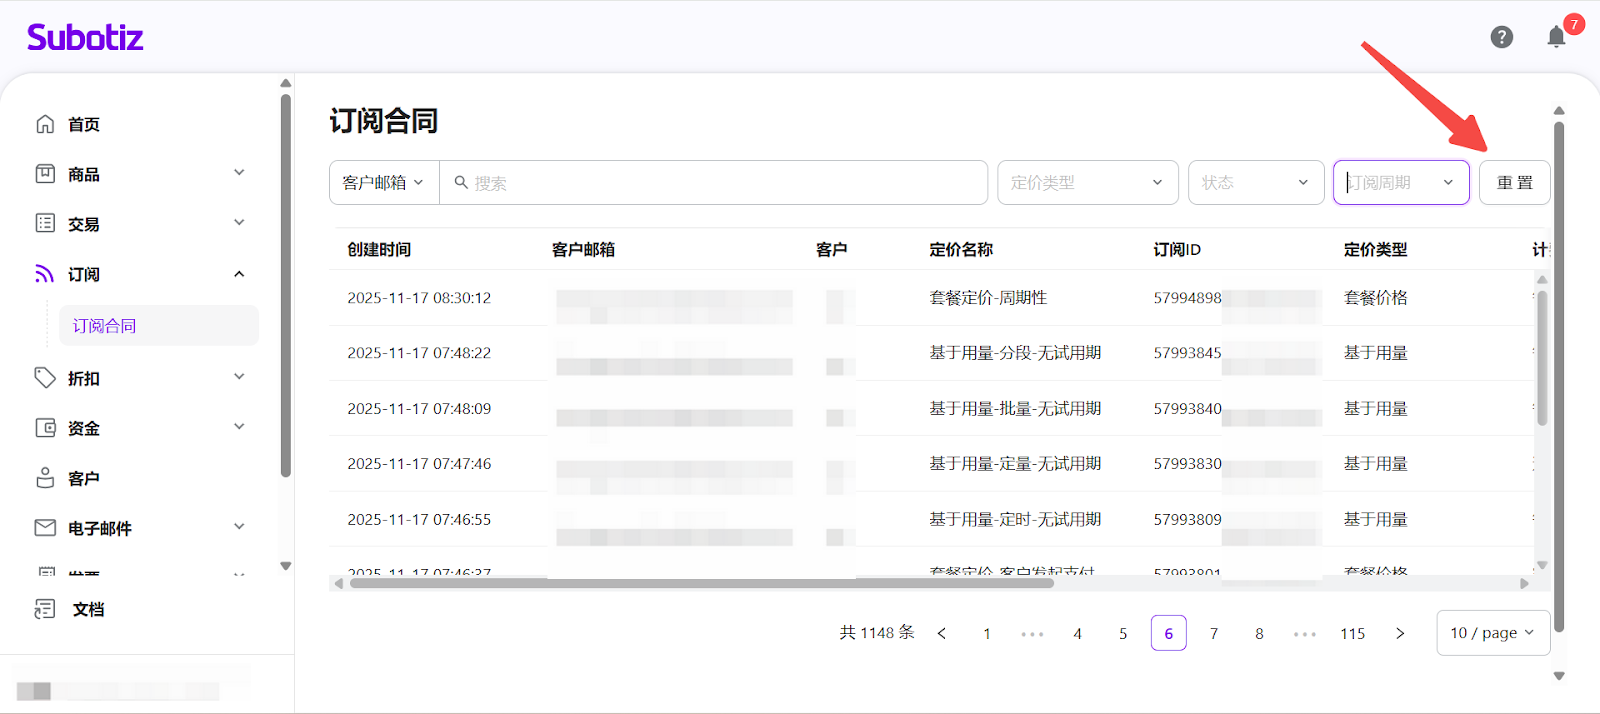Open the 状态 filter dropdown
The image size is (1600, 714).
point(1255,183)
